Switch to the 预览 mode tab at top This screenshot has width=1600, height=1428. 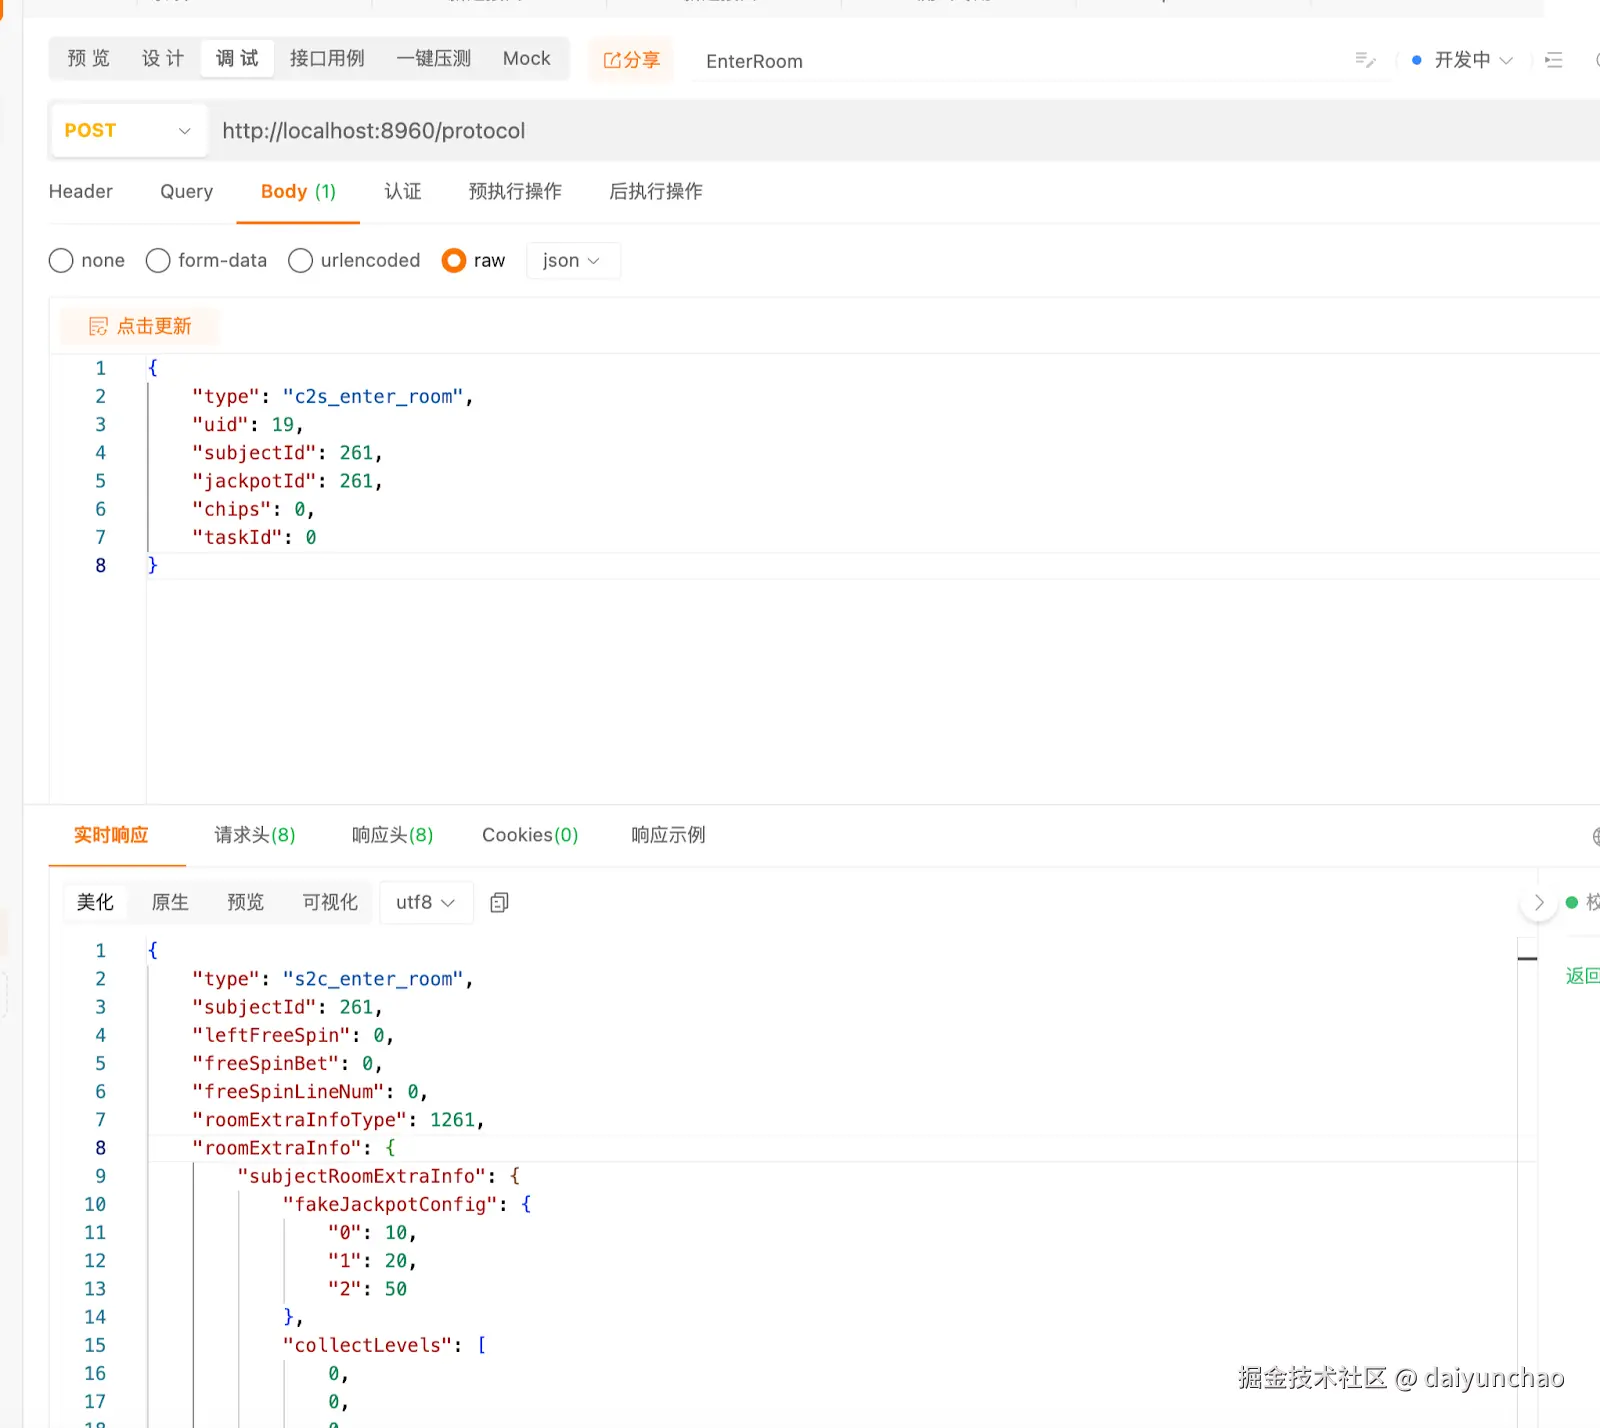pos(88,59)
